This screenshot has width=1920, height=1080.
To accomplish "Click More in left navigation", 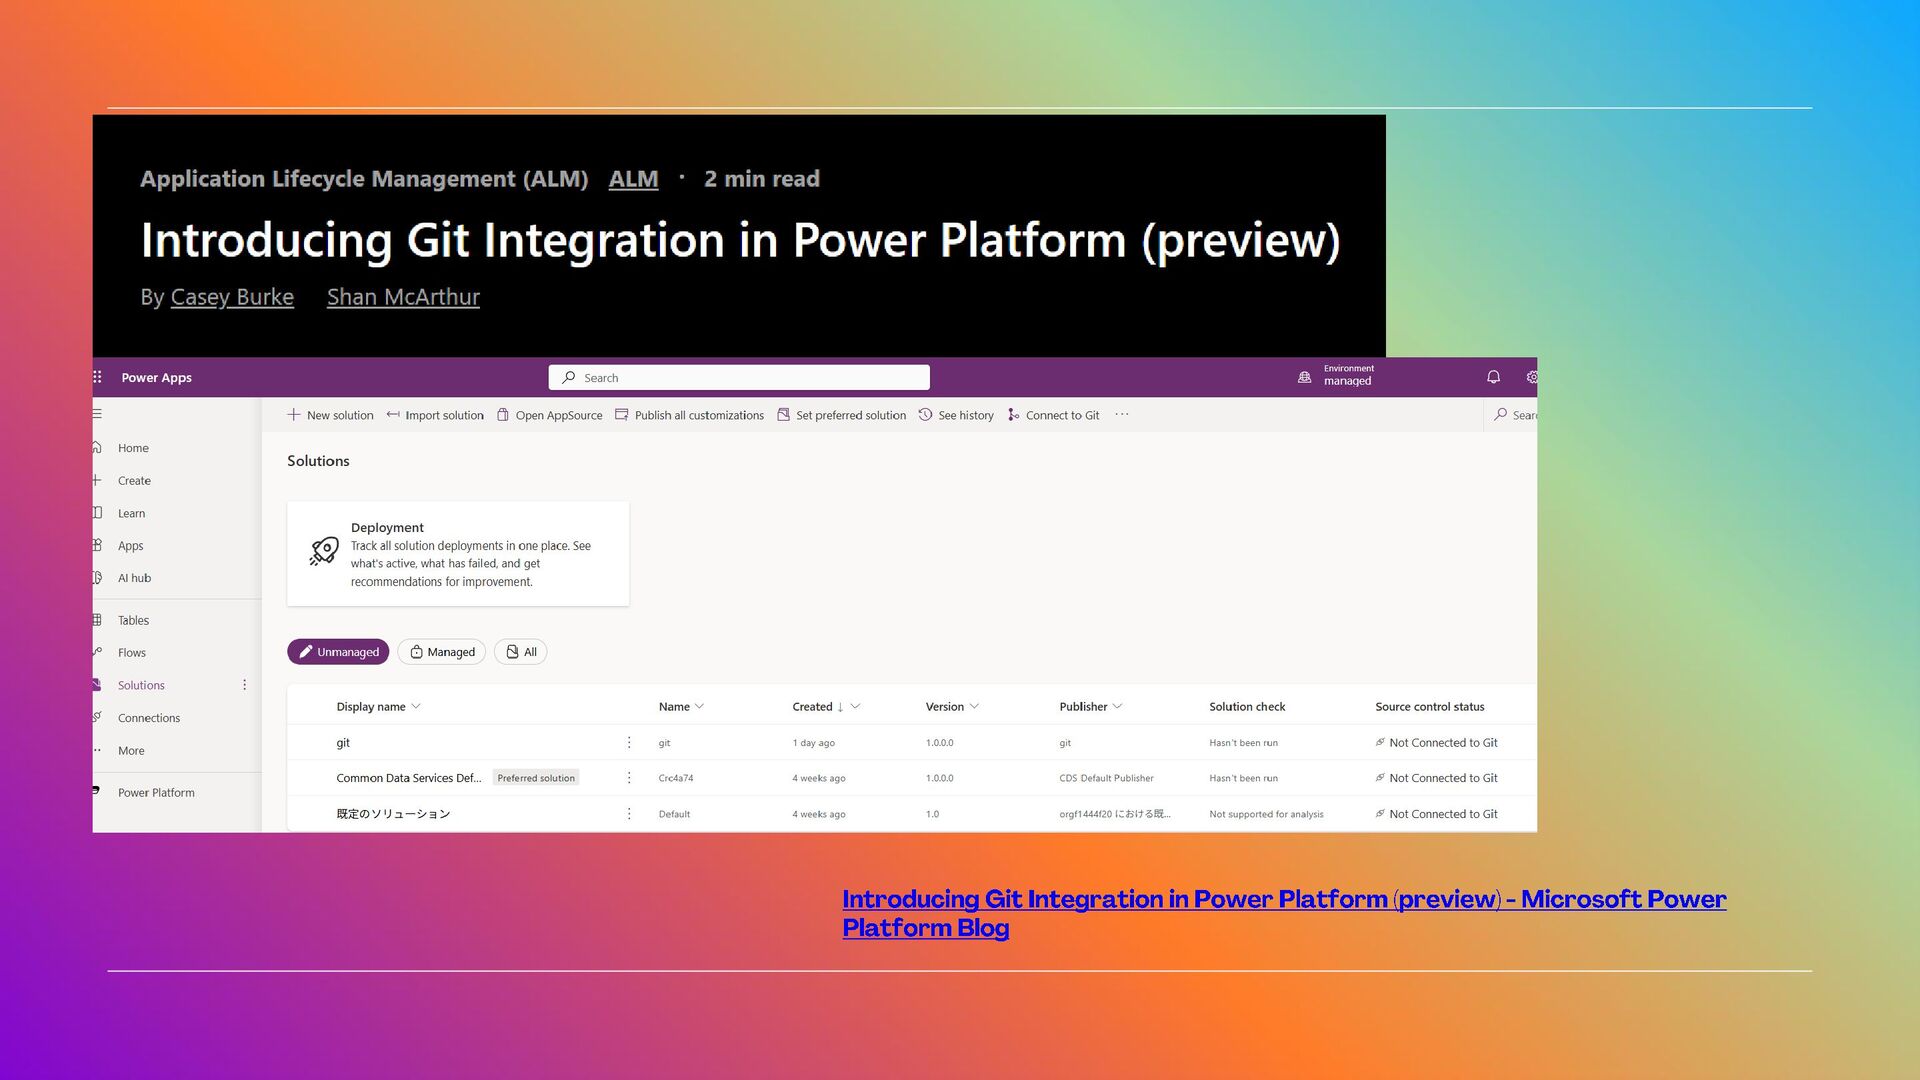I will [131, 750].
